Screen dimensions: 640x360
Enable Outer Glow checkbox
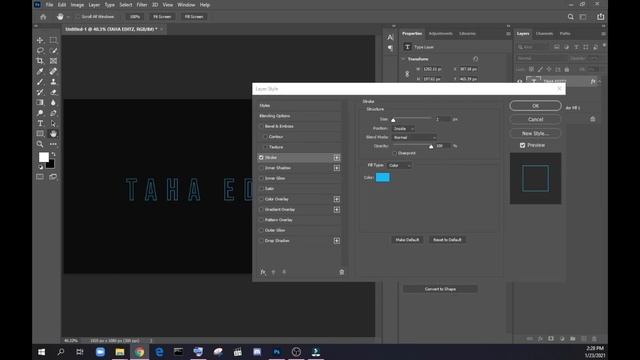(261, 230)
